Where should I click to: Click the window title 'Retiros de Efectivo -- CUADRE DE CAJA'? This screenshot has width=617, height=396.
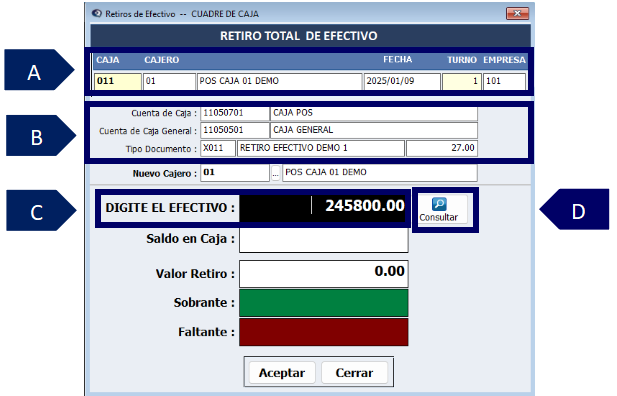tap(182, 14)
